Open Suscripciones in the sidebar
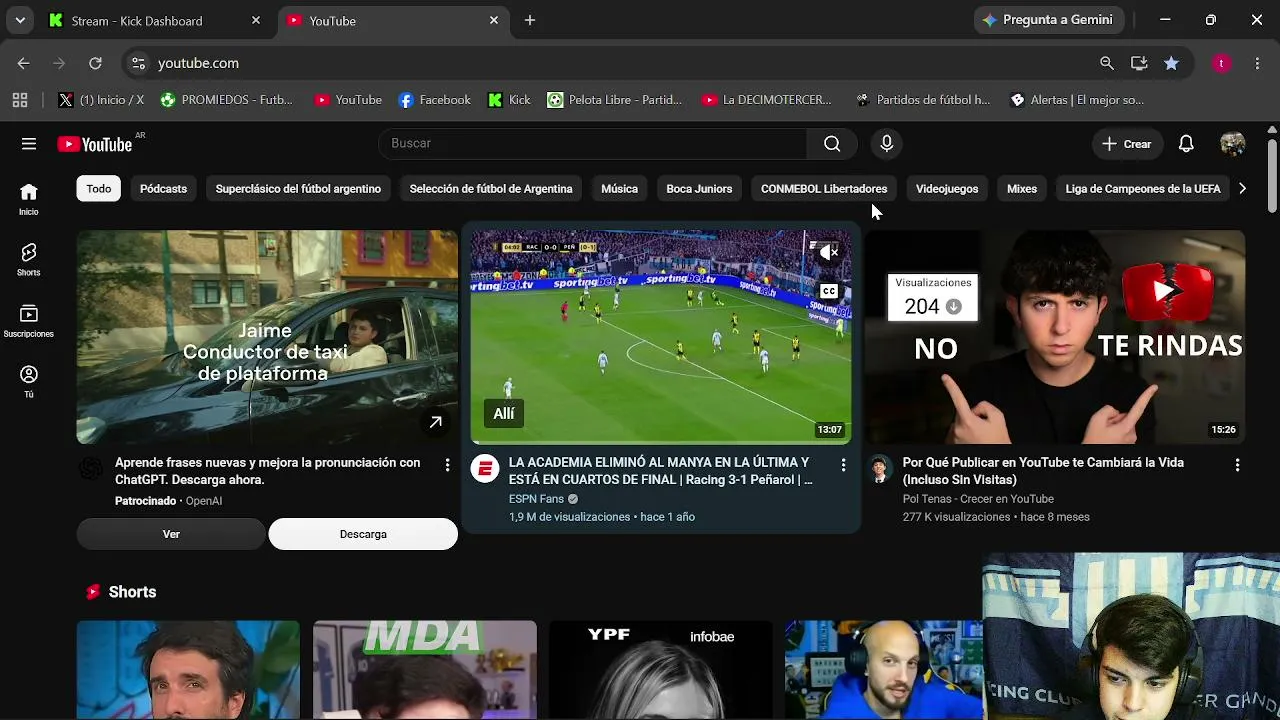Image resolution: width=1280 pixels, height=720 pixels. [29, 321]
